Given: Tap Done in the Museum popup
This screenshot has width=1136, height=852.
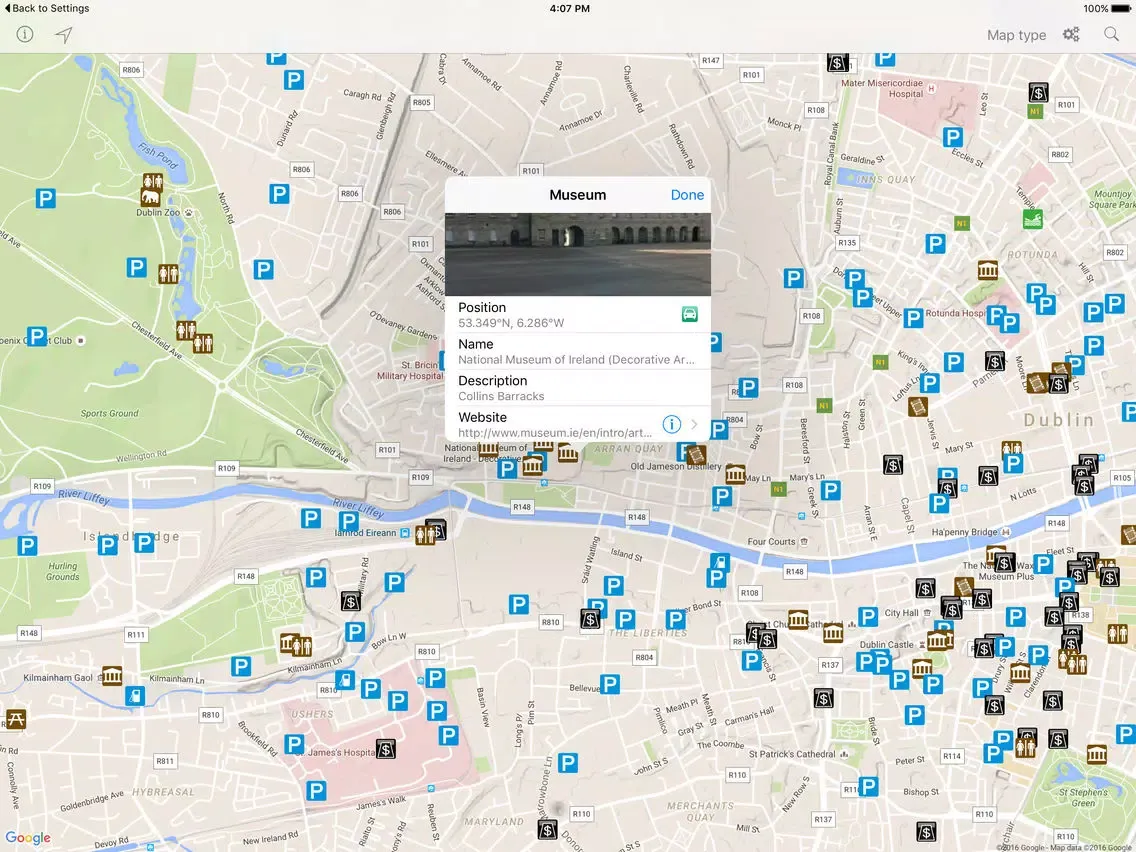Looking at the screenshot, I should (x=687, y=195).
